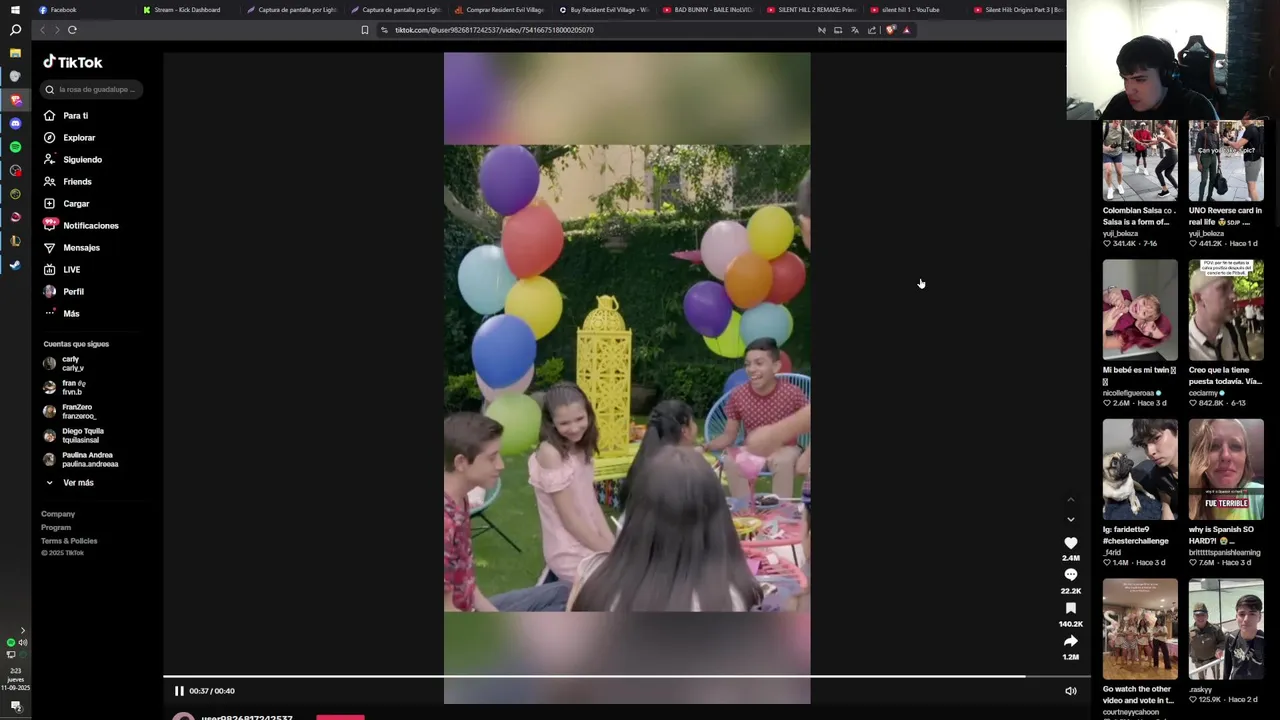Expand Ver más followed accounts
The width and height of the screenshot is (1280, 720).
pos(69,482)
